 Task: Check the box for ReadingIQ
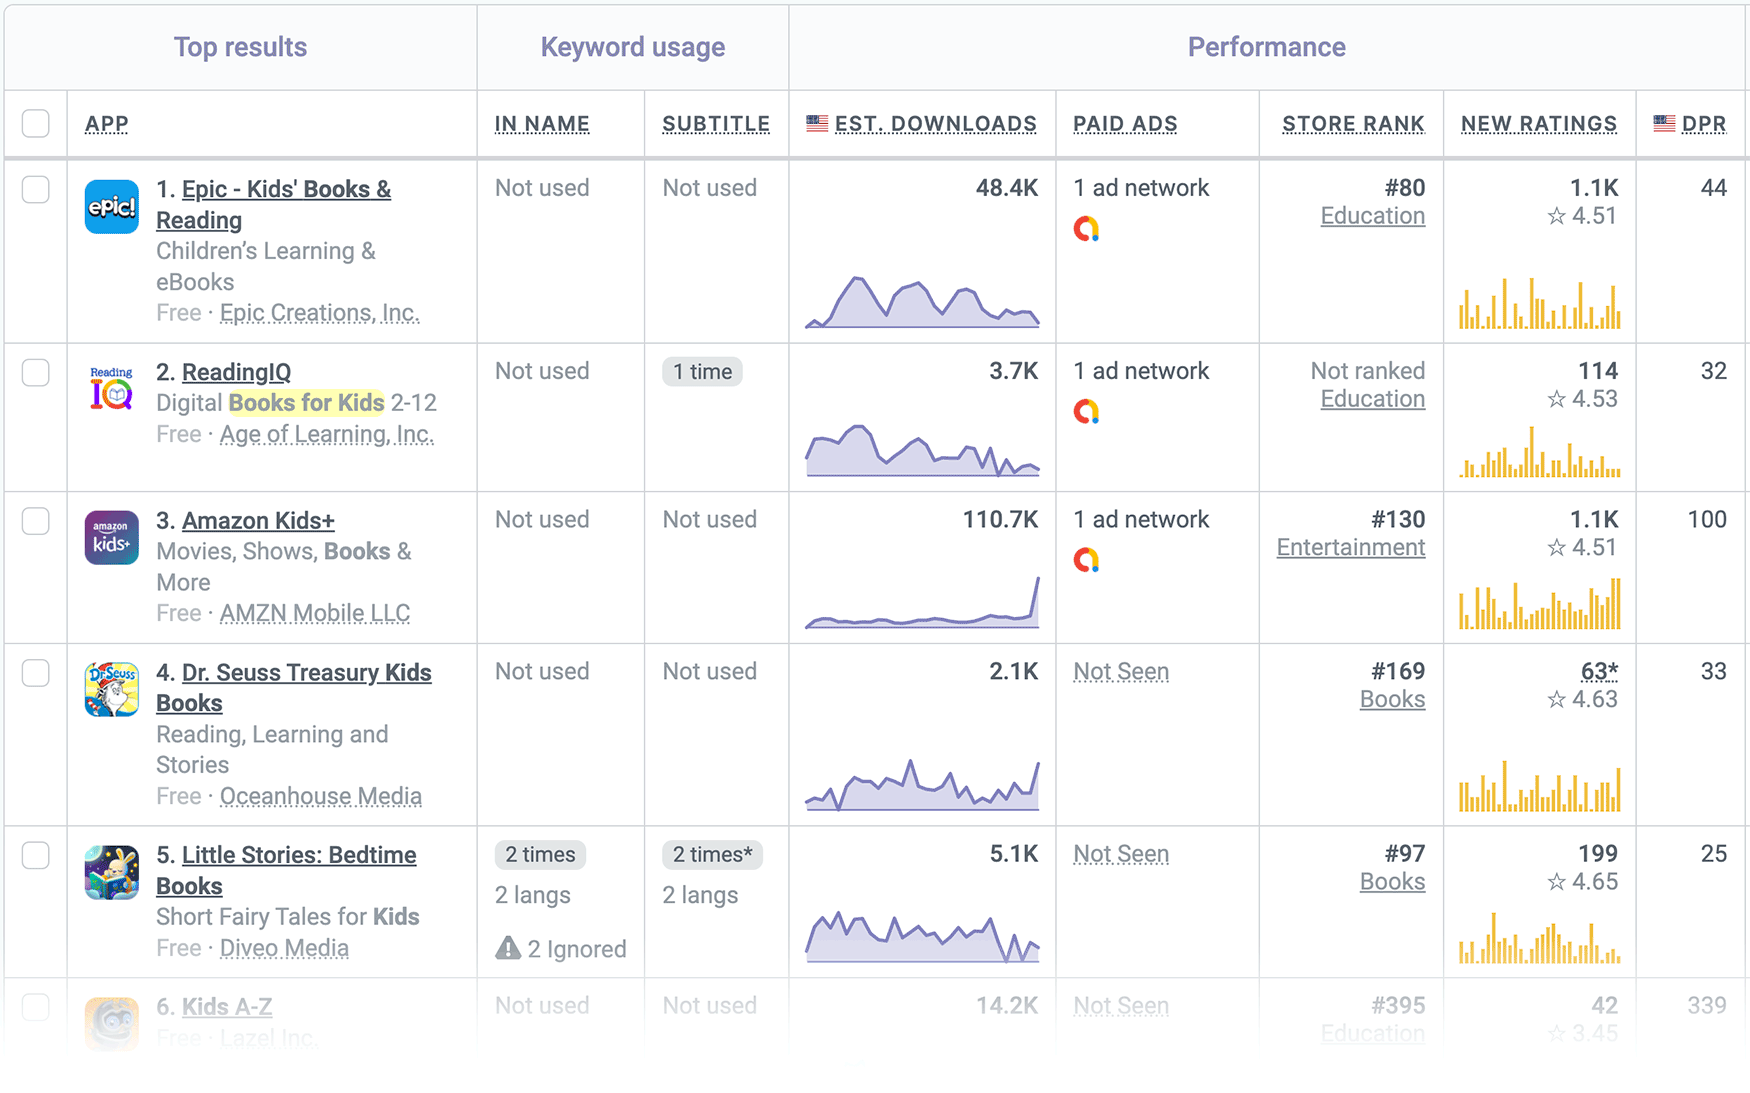coord(36,372)
